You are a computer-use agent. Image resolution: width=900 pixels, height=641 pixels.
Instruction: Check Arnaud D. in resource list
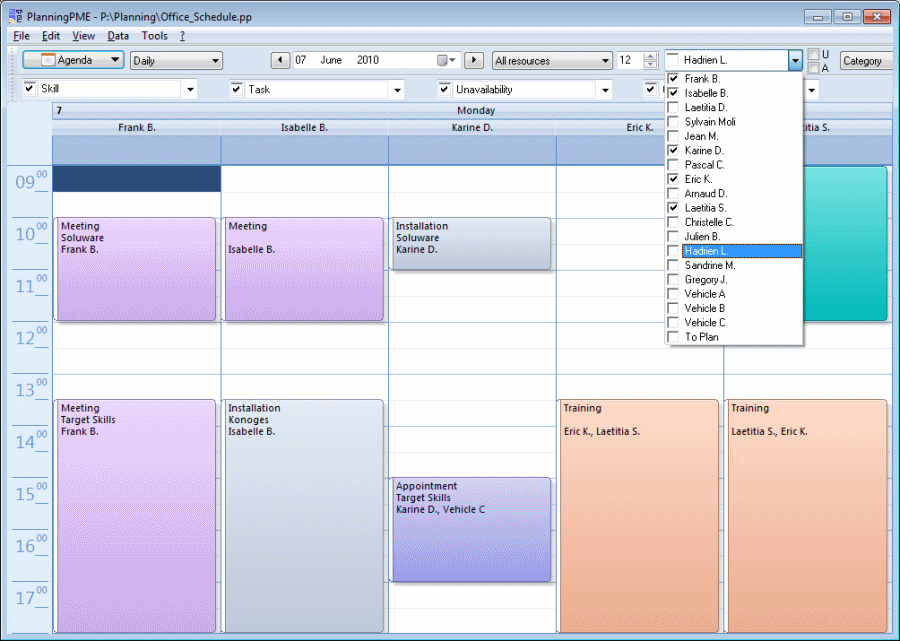(673, 193)
